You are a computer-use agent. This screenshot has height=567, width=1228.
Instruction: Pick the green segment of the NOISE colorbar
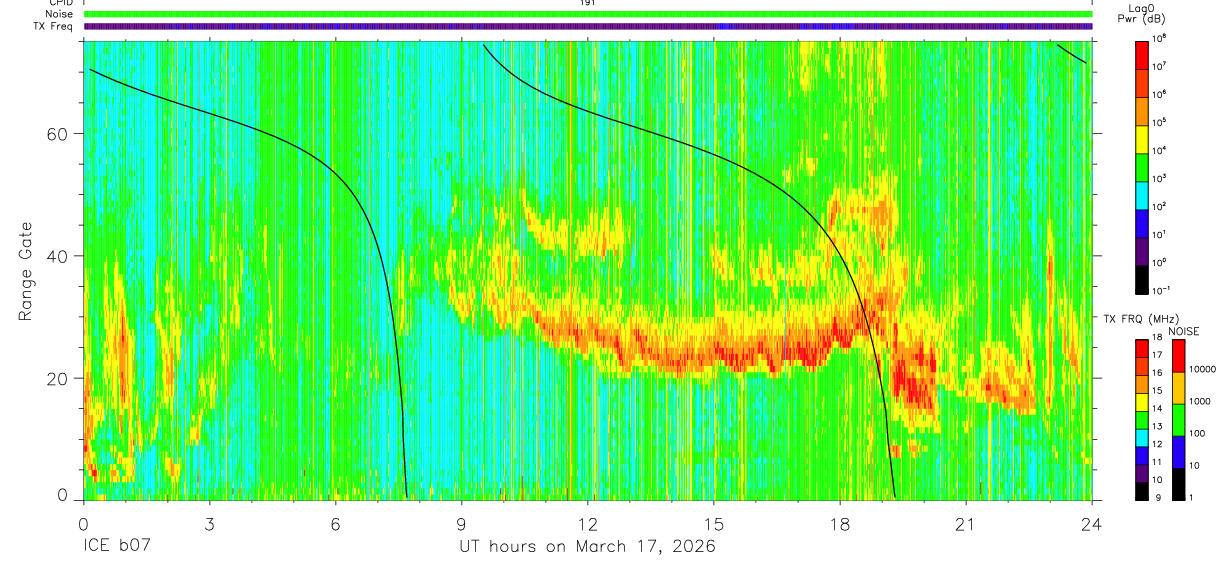pos(1177,419)
